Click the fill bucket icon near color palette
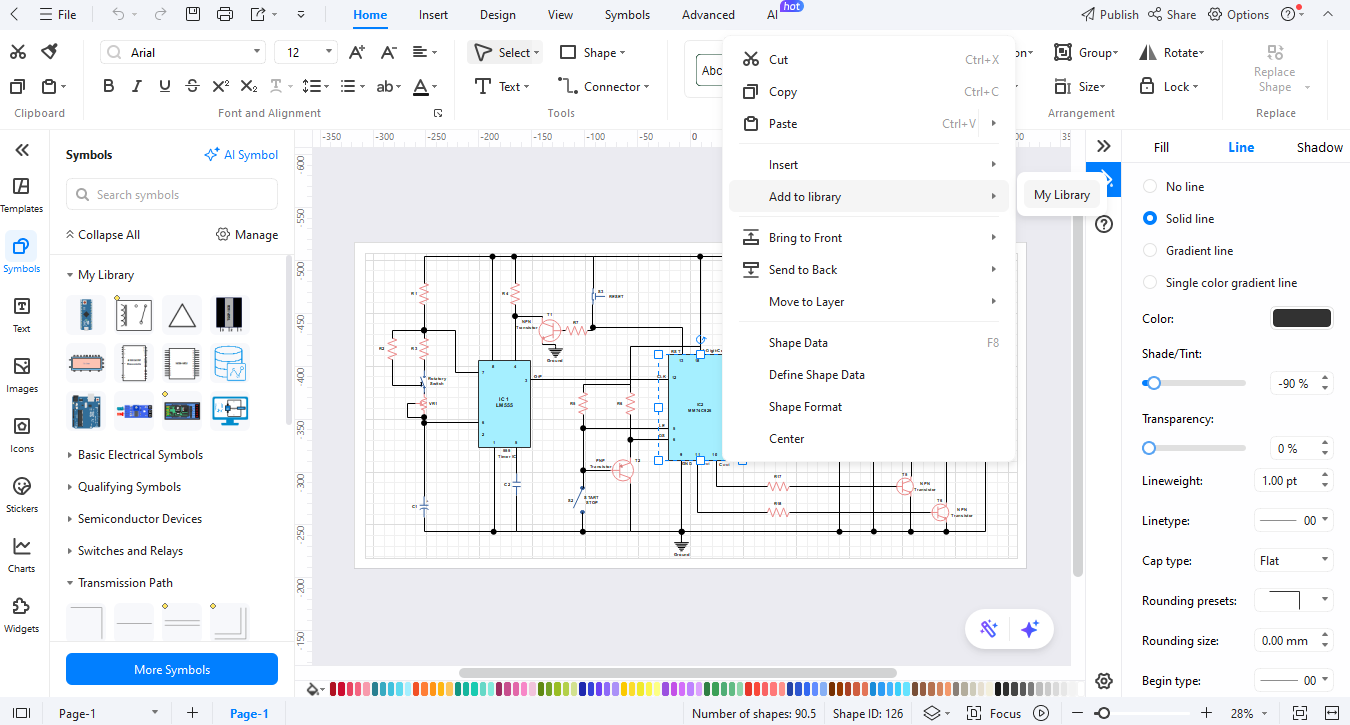The image size is (1350, 725). [314, 689]
